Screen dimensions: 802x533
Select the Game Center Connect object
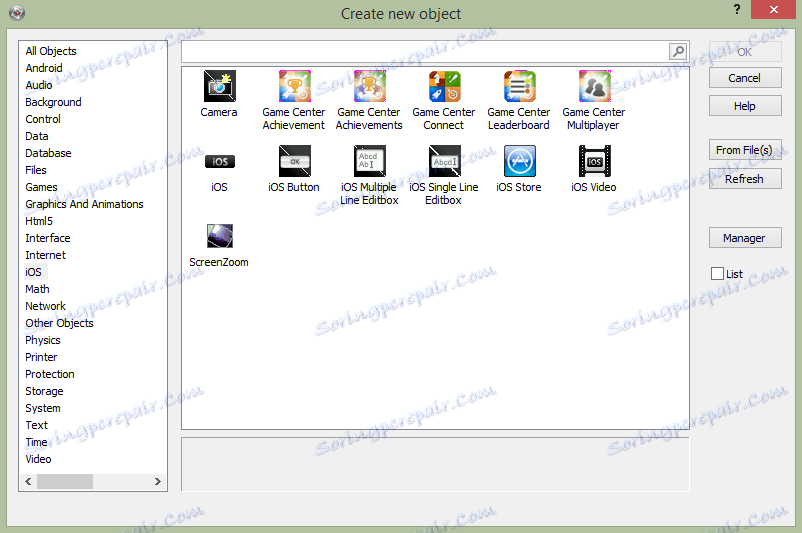click(x=444, y=86)
